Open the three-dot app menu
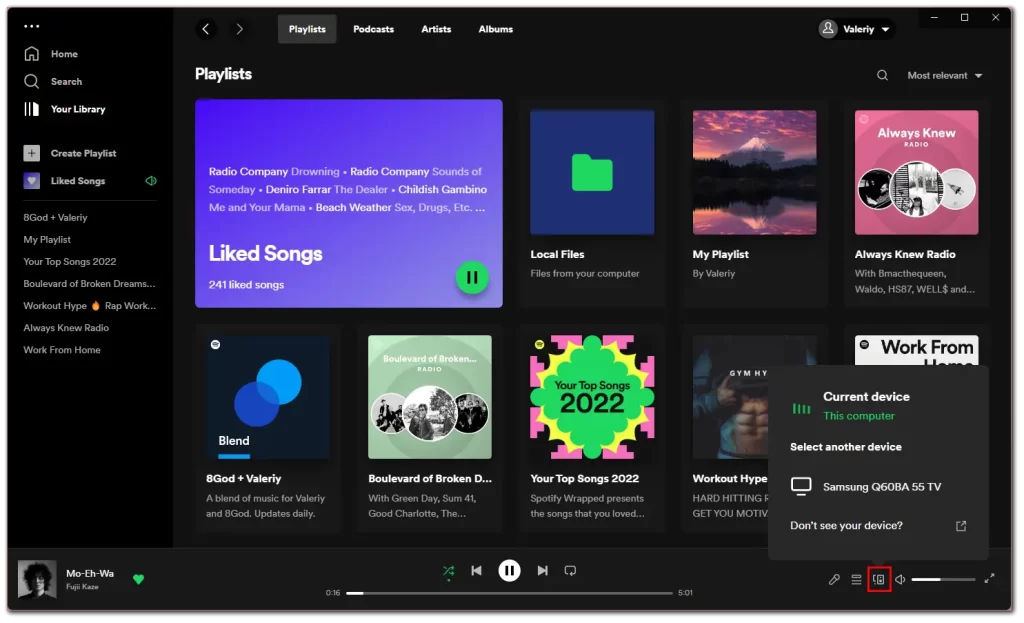Image resolution: width=1024 pixels, height=623 pixels. tap(31, 26)
